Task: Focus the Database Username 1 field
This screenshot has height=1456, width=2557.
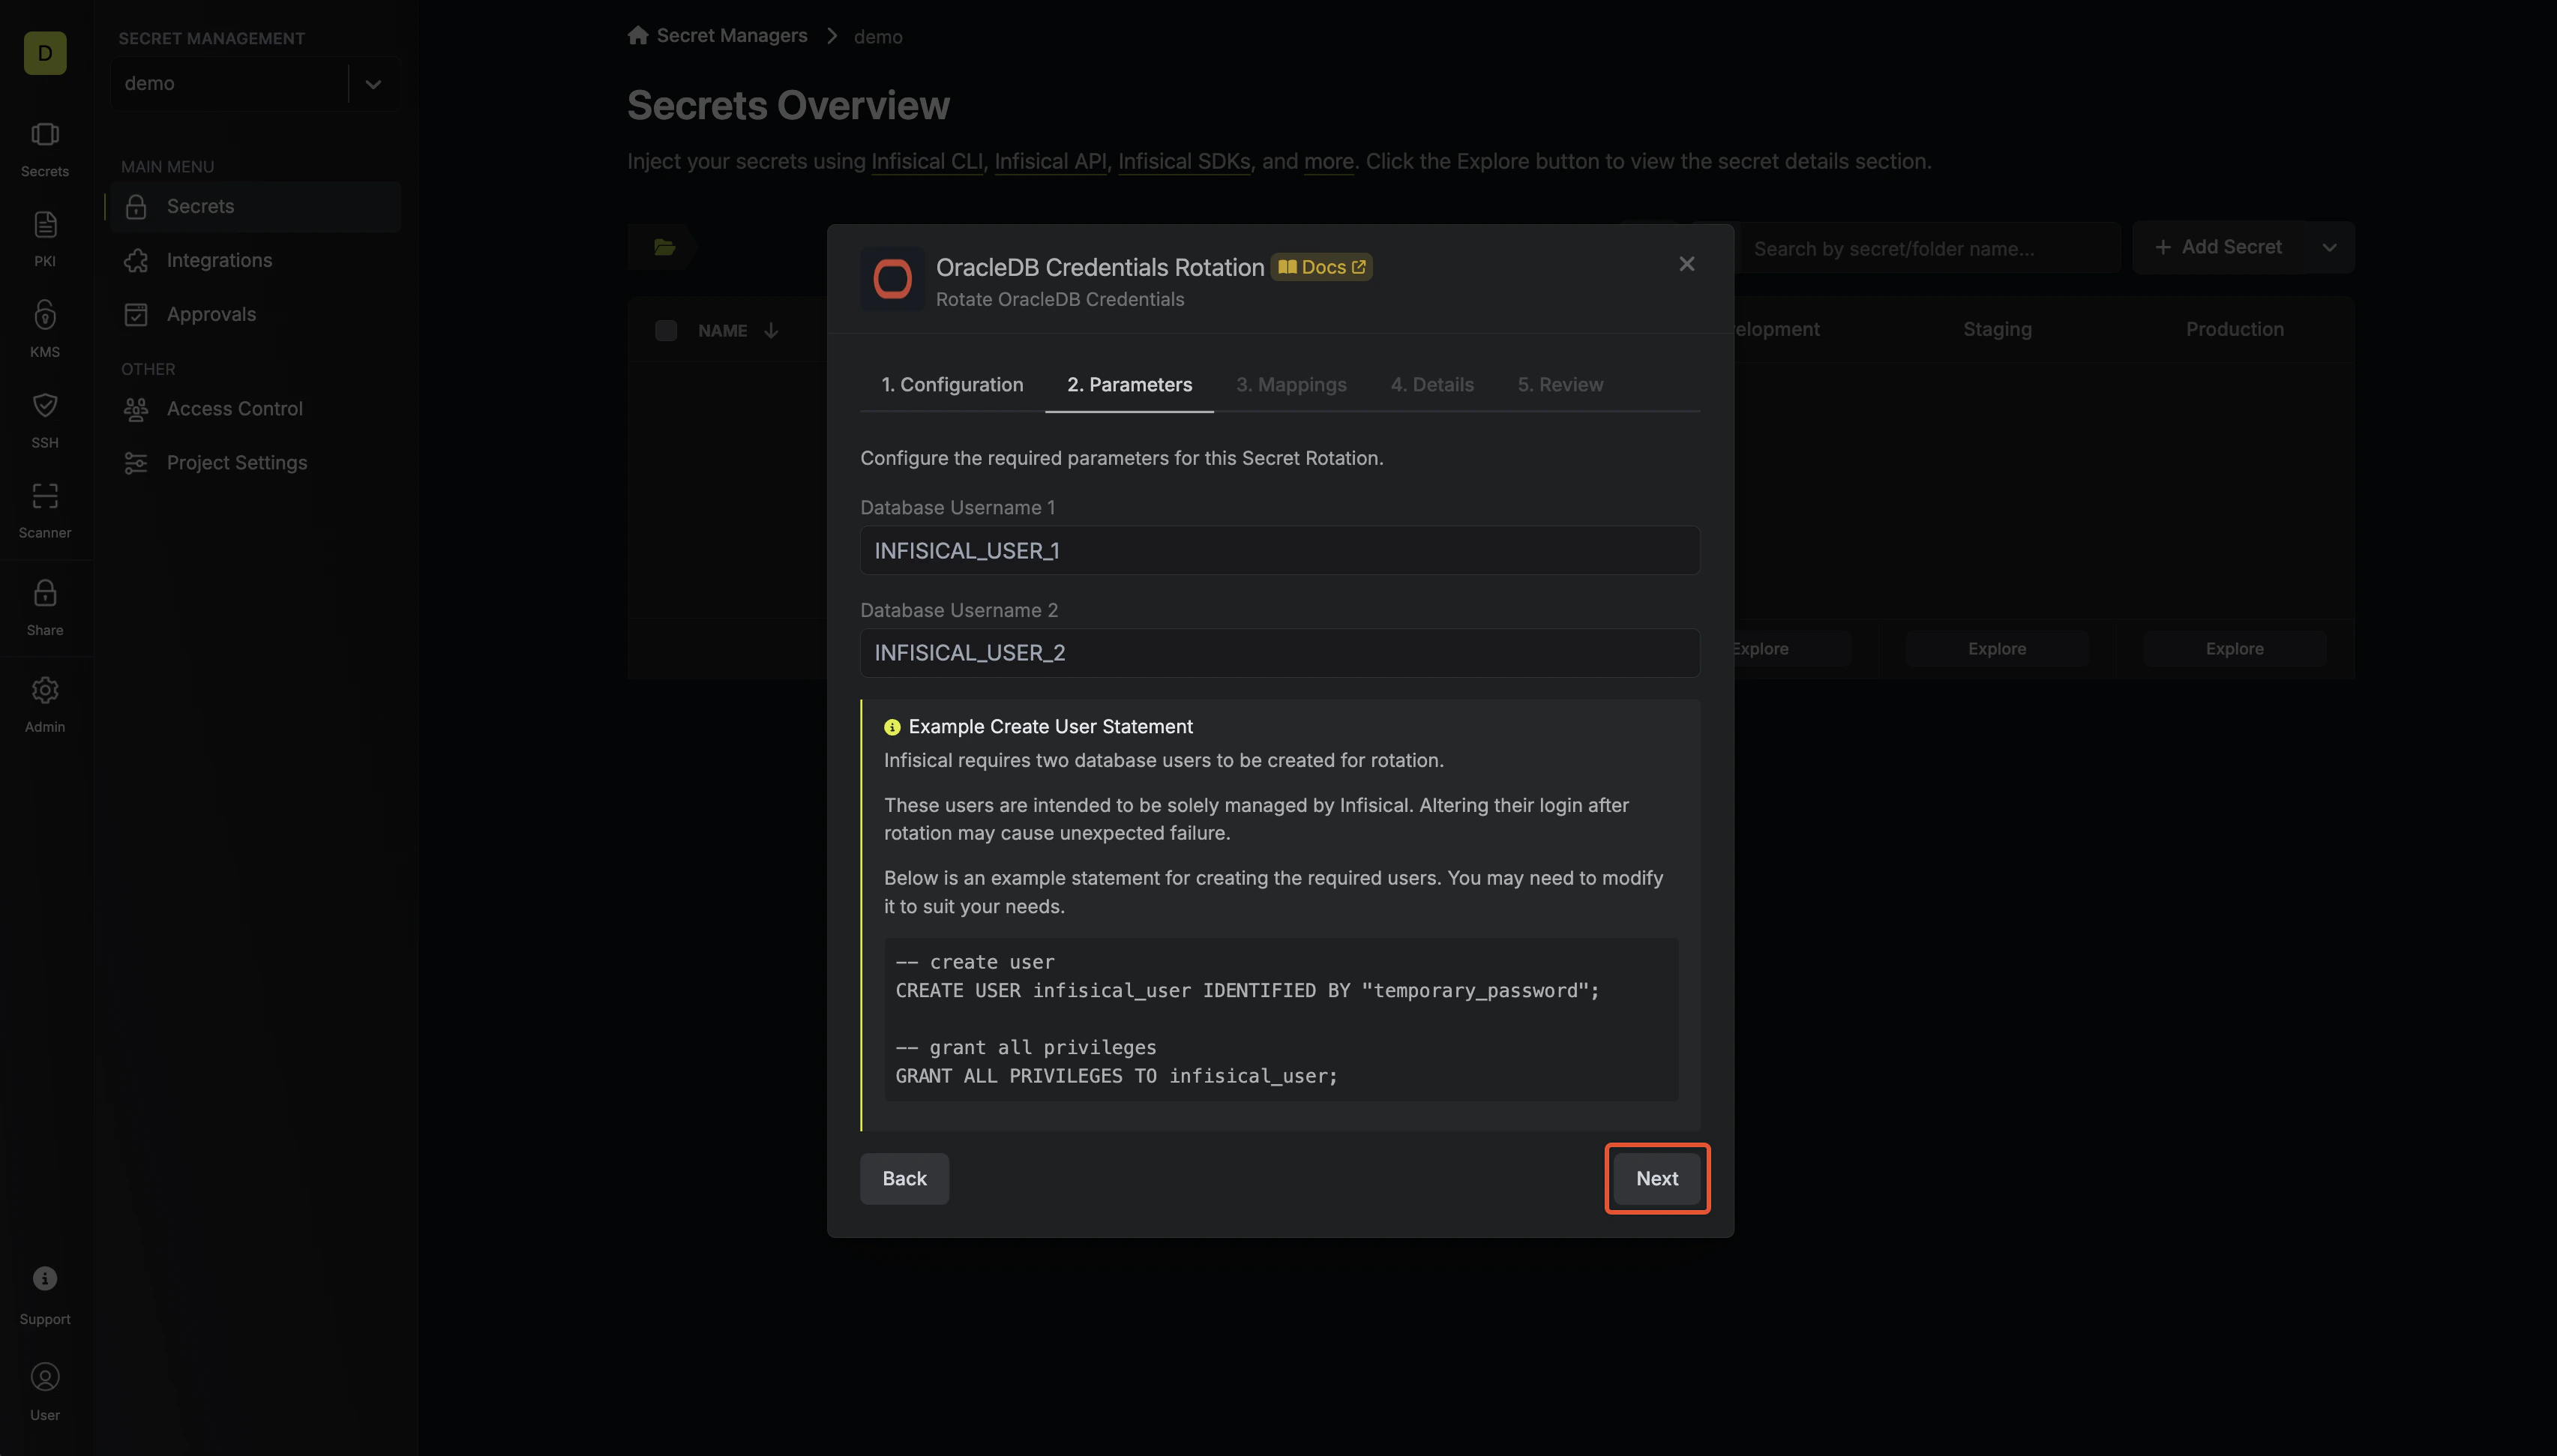Action: (x=1280, y=551)
